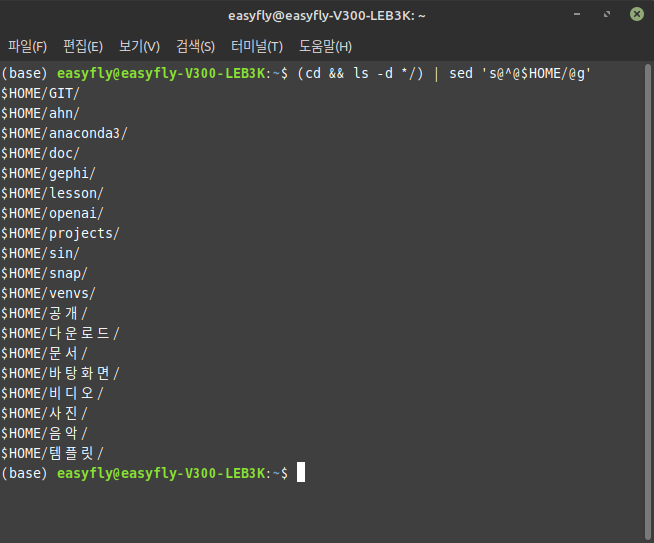Click the $HOME/공개/ output line
Image resolution: width=654 pixels, height=543 pixels.
44,314
